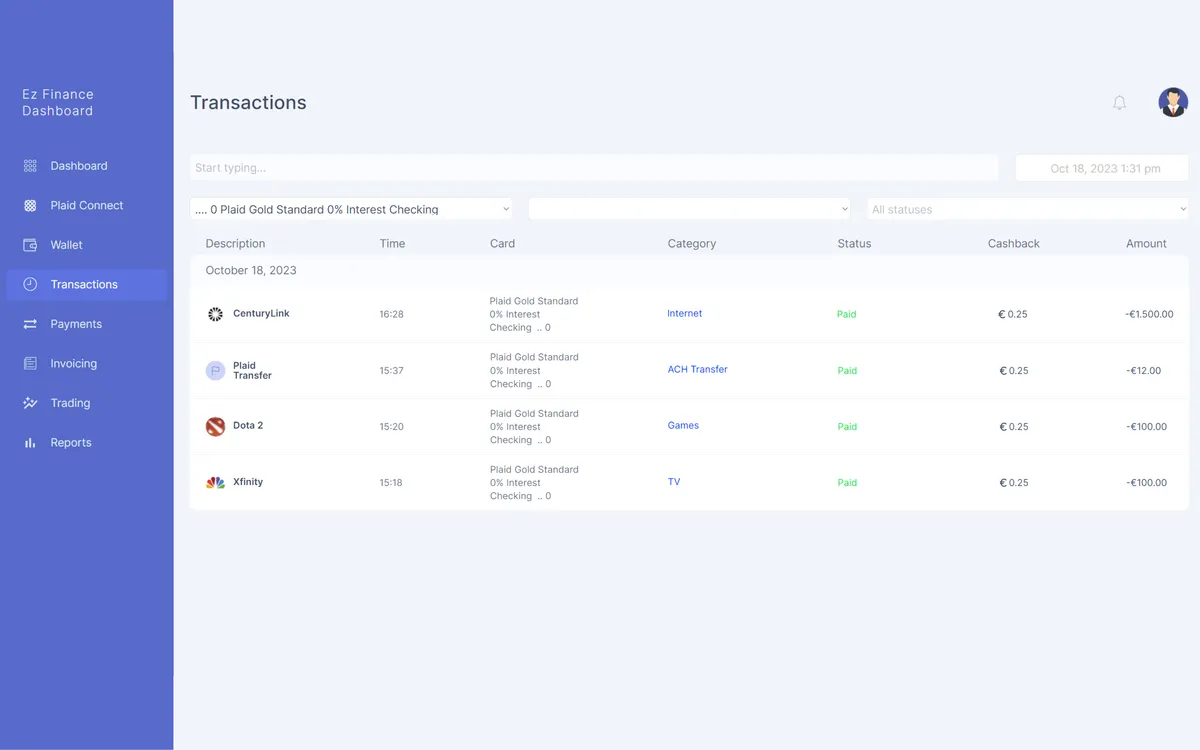The image size is (1200, 750).
Task: Click the € 0.25 cashback in Xfinity row
Action: coord(1013,482)
